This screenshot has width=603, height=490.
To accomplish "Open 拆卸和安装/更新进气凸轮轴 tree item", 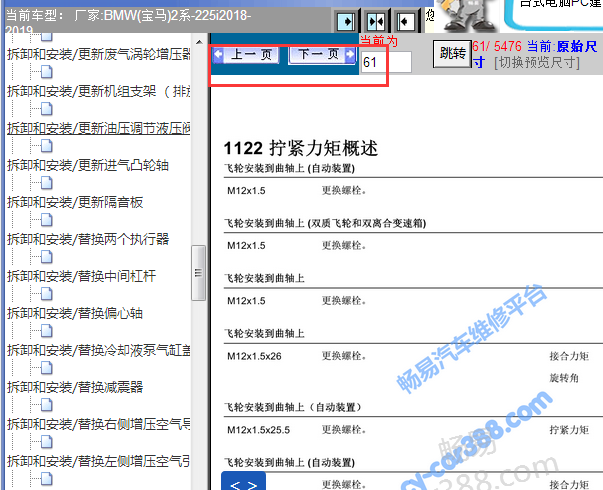I will tap(88, 165).
